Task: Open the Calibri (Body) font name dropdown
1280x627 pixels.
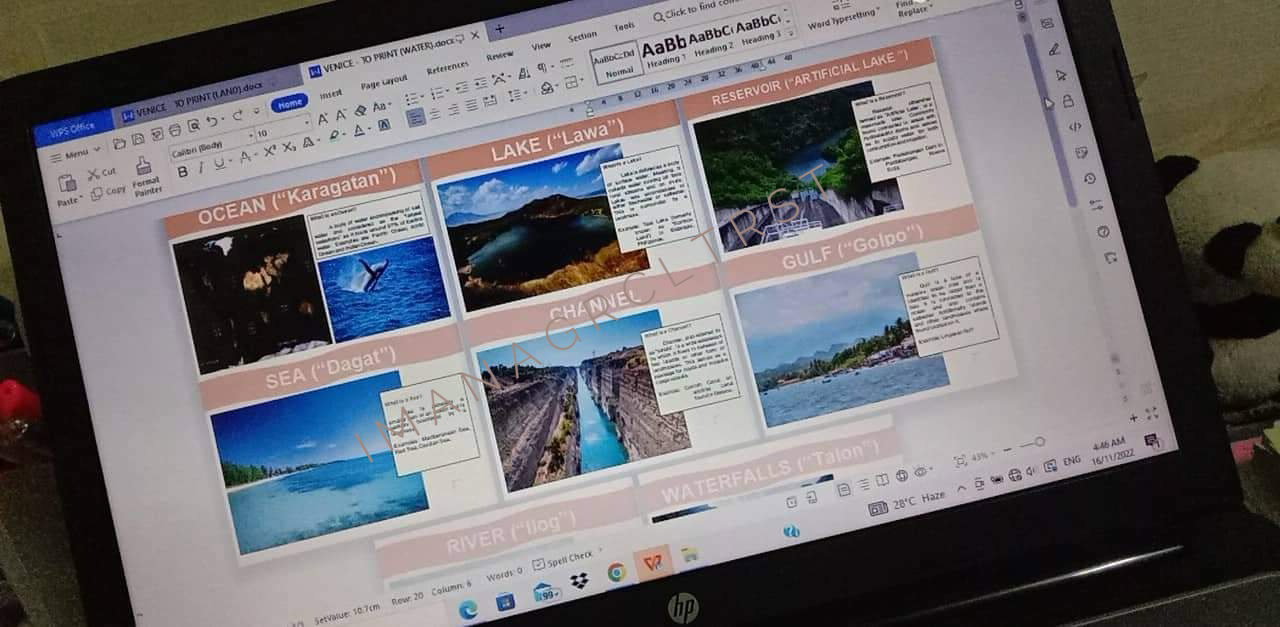Action: (212, 147)
